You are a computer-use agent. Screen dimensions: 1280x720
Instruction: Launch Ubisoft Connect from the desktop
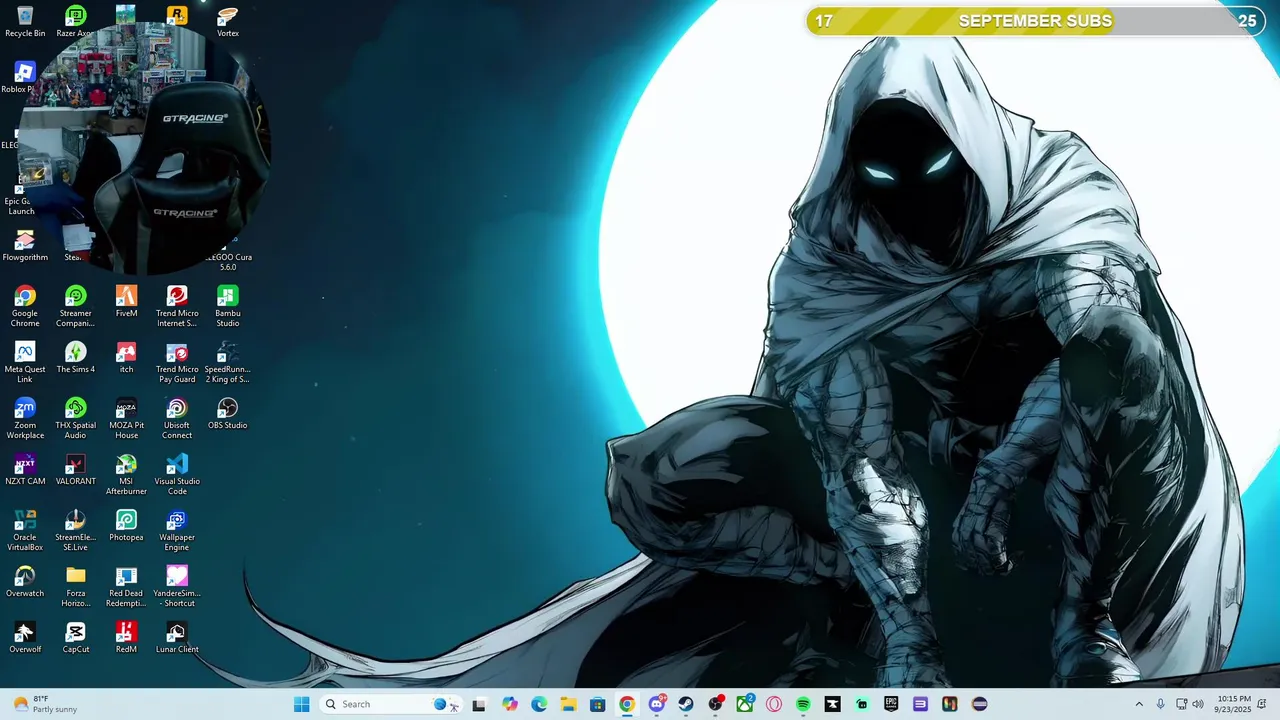[177, 418]
